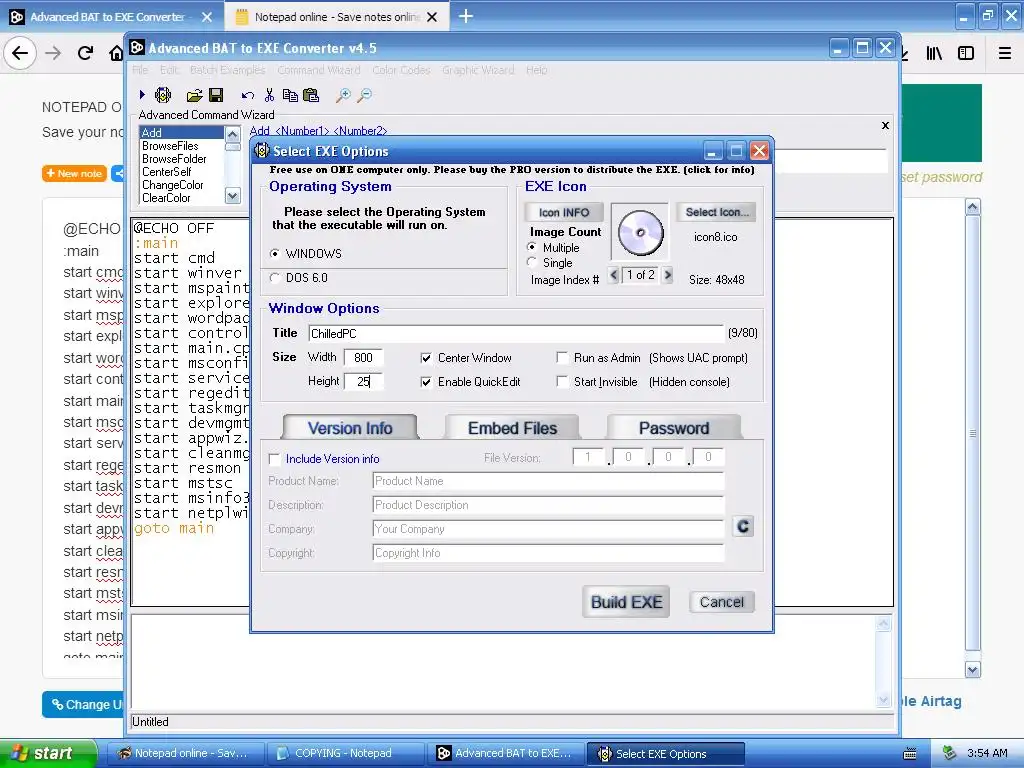Image resolution: width=1024 pixels, height=768 pixels.
Task: Toggle the browser sidebar icon
Action: [x=966, y=53]
